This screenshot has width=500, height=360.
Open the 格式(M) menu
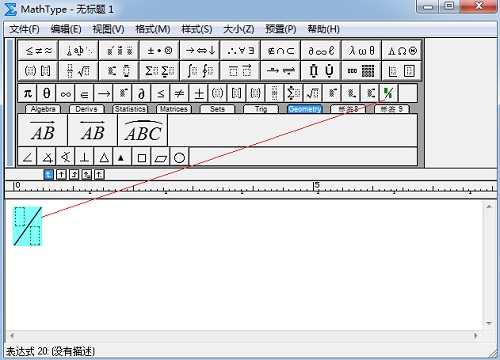(152, 29)
